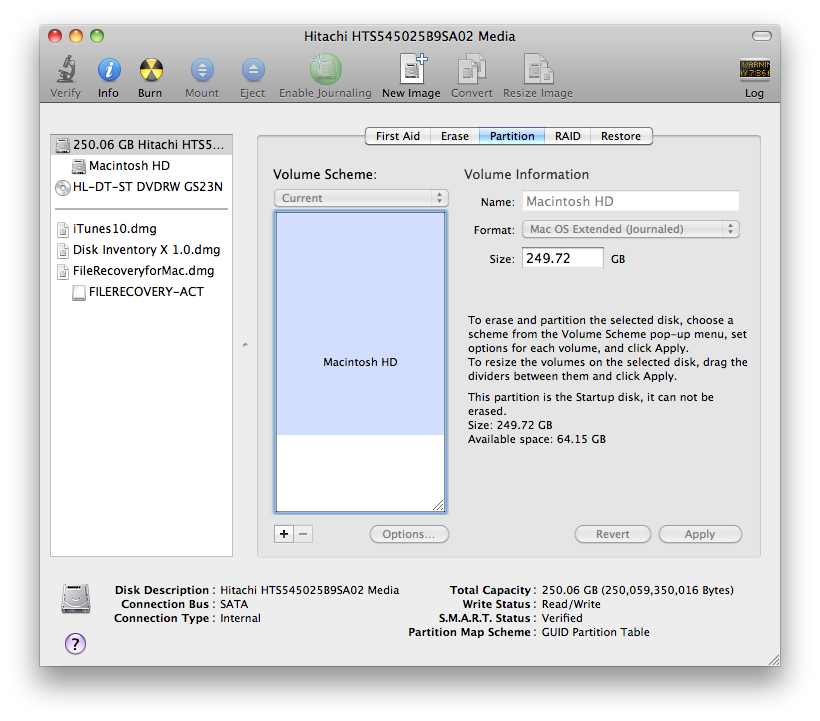Screen dimensions: 820x721
Task: Click the sidebar splitter handle dot
Action: pos(245,345)
